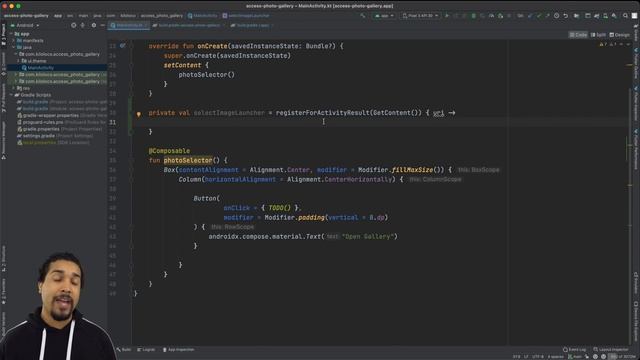Viewport: 640px width, 360px height.
Task: Collapse the app module node
Action: 11,34
